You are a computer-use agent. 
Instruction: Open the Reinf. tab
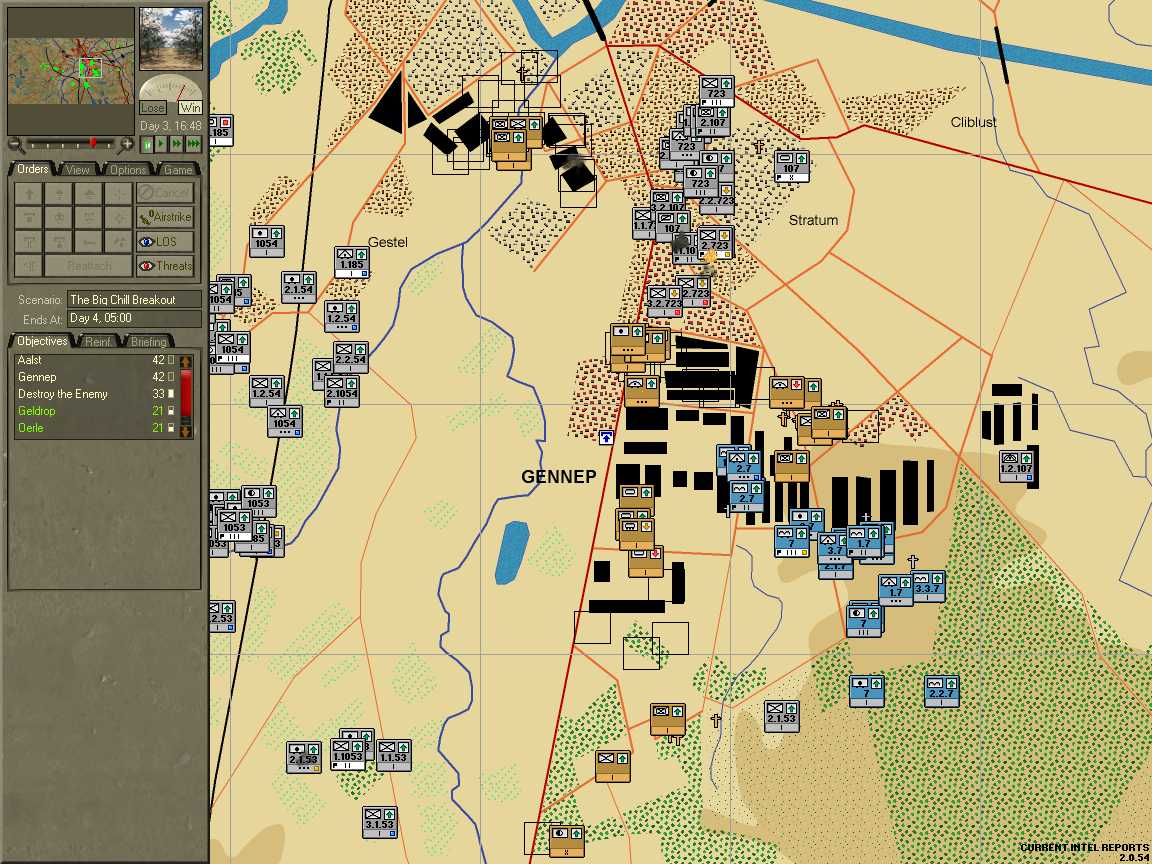98,342
